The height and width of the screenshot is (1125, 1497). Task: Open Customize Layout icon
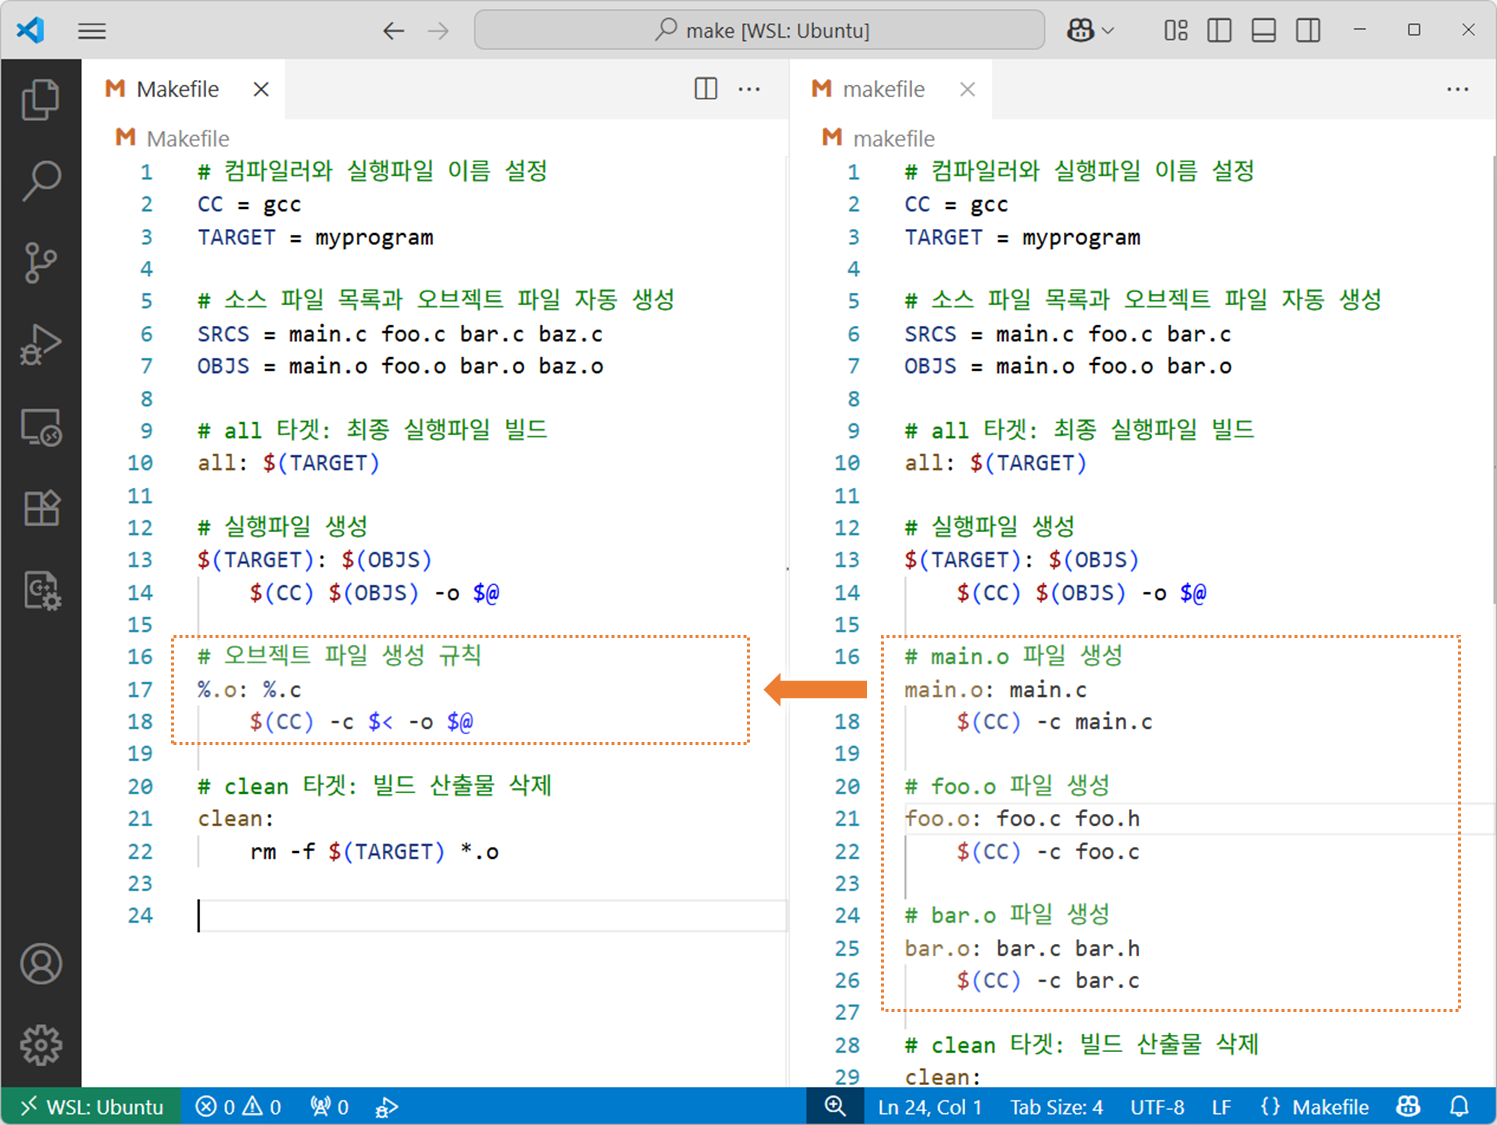[1176, 30]
